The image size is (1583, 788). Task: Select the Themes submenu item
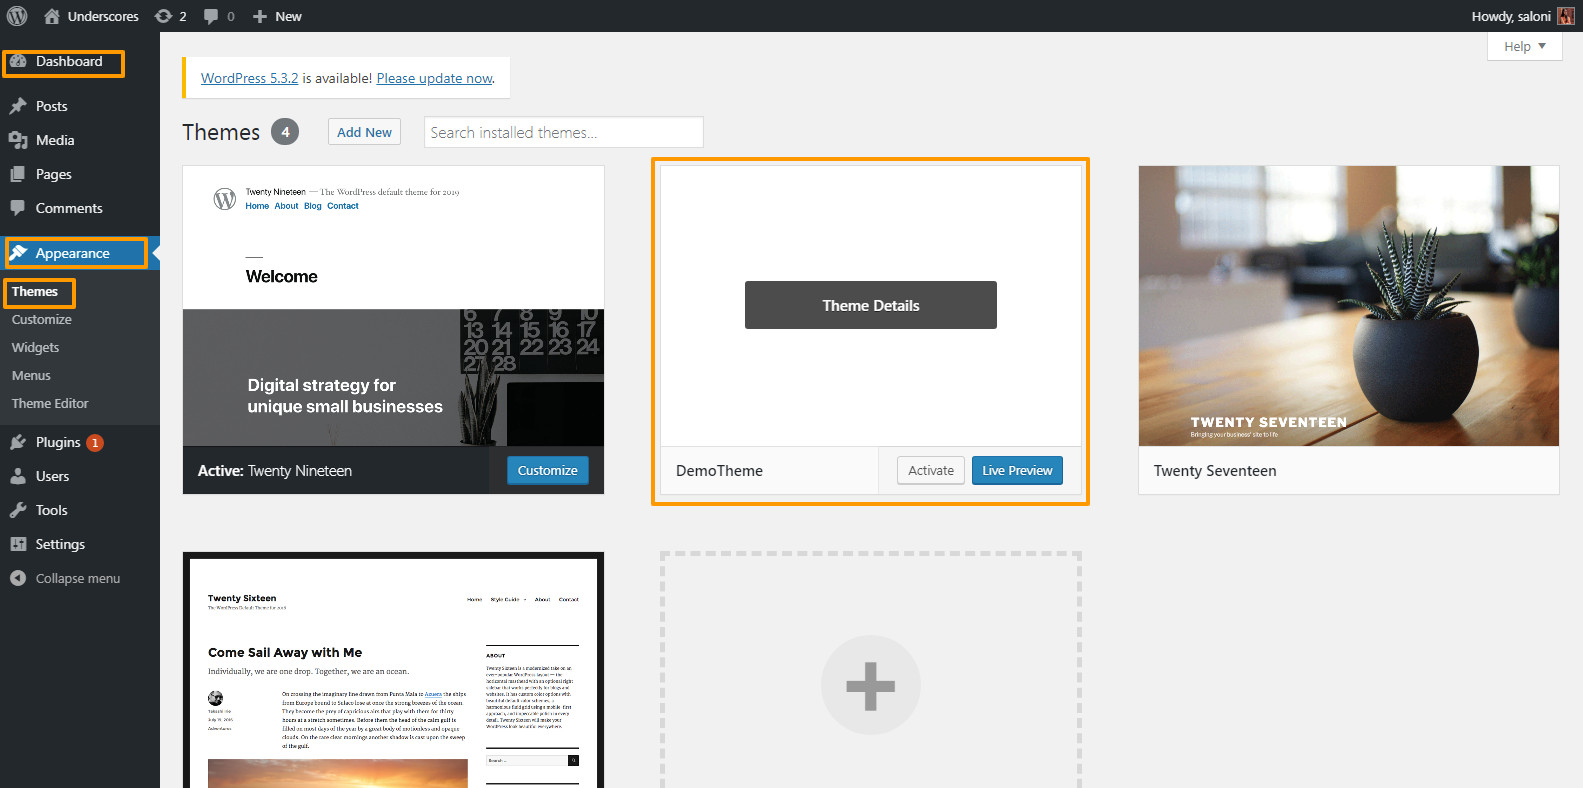click(35, 291)
